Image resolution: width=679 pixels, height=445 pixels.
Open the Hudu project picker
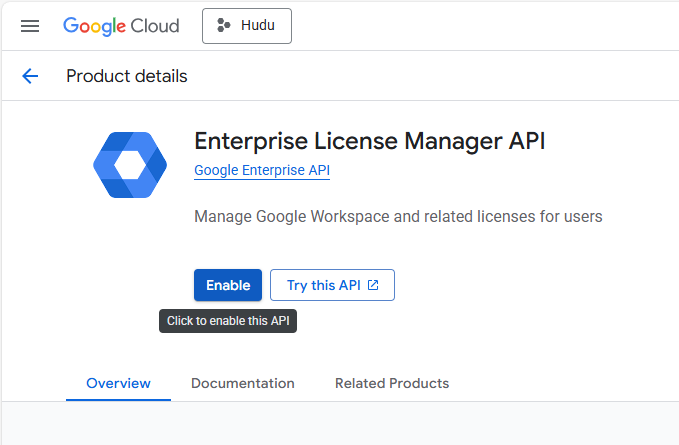[247, 26]
